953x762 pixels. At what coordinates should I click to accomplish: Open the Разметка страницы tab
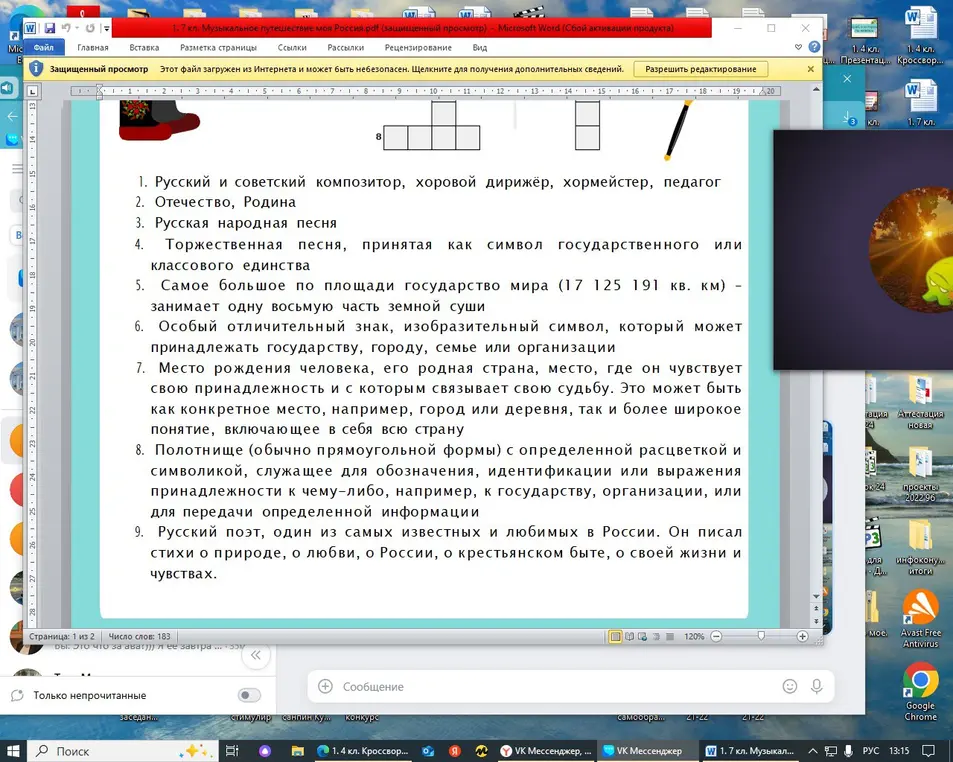click(x=218, y=47)
